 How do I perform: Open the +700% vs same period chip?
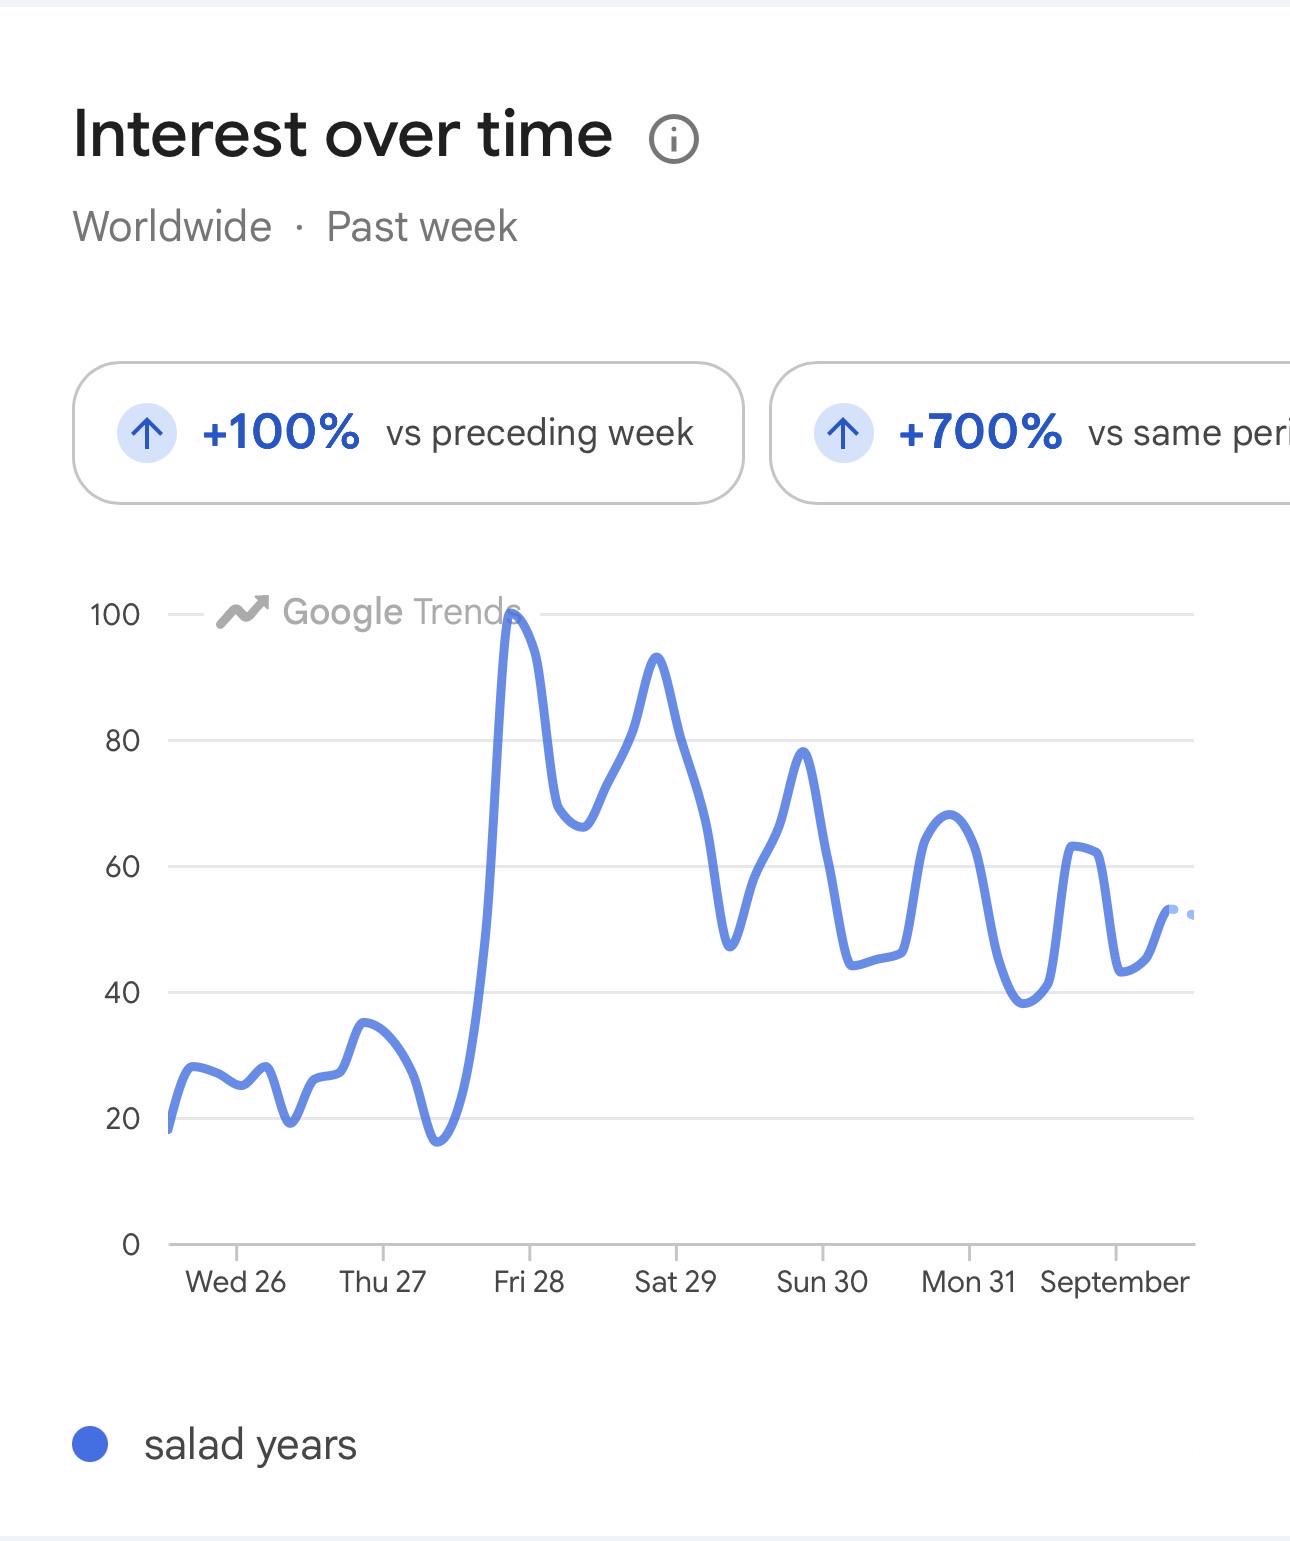coord(1030,433)
